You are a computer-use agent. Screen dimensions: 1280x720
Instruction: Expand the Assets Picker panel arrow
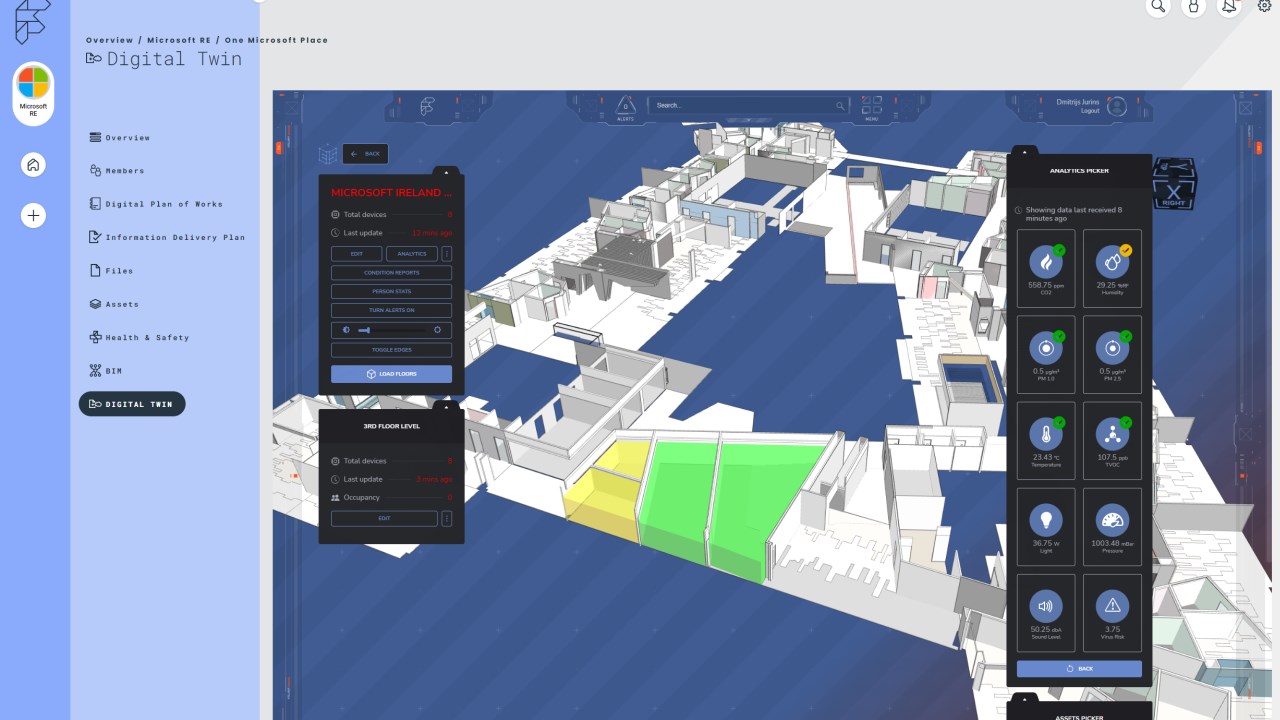[x=1025, y=697]
